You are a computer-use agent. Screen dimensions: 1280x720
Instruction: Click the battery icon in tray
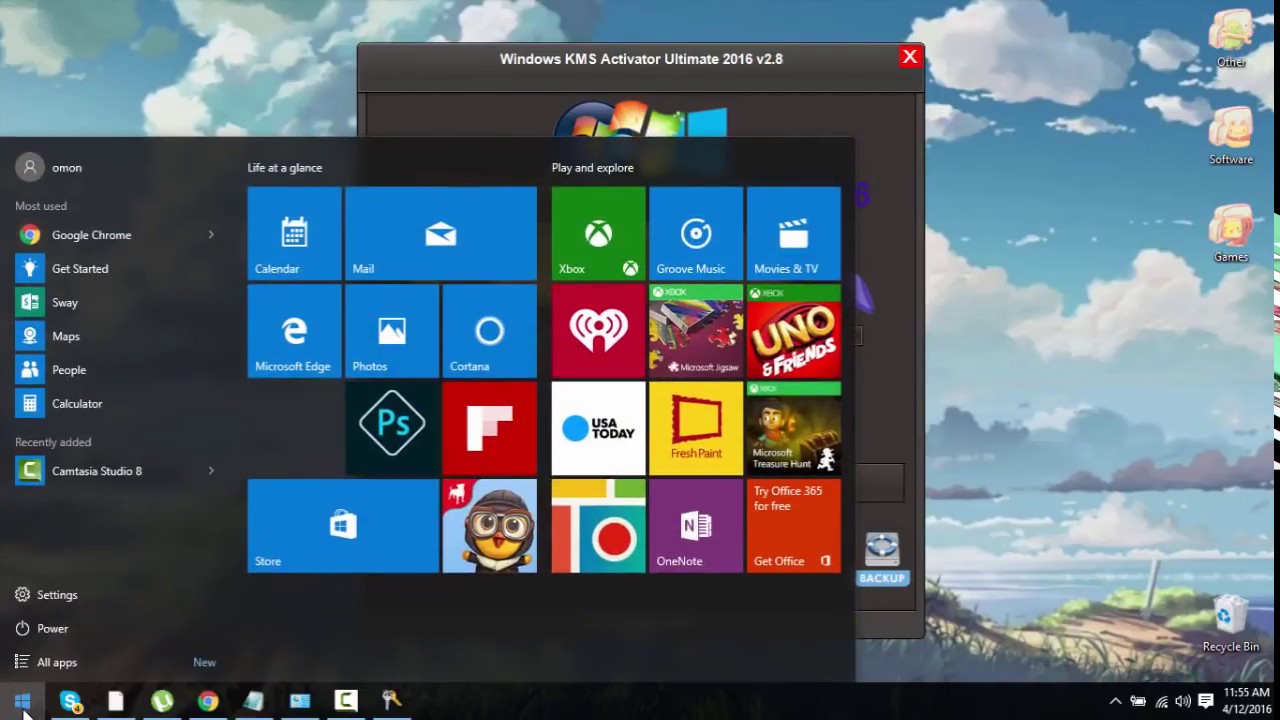(1138, 701)
